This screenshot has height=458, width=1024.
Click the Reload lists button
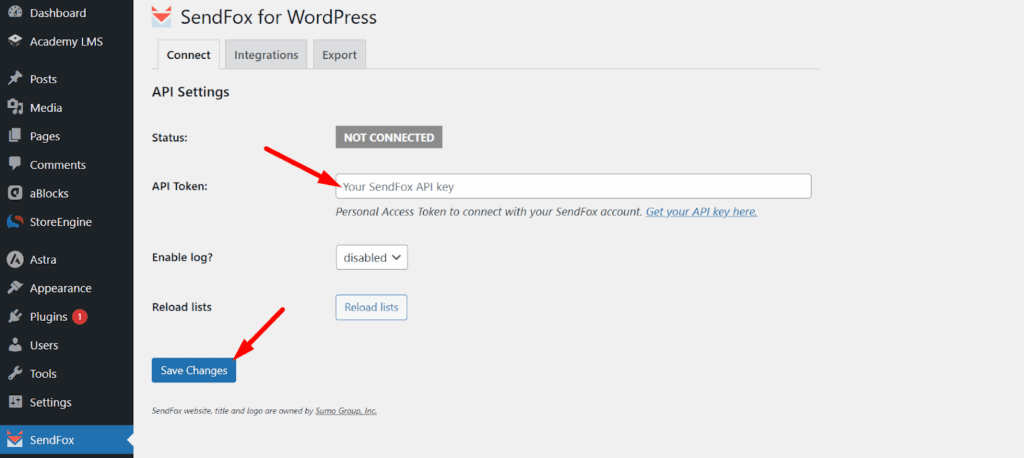372,307
